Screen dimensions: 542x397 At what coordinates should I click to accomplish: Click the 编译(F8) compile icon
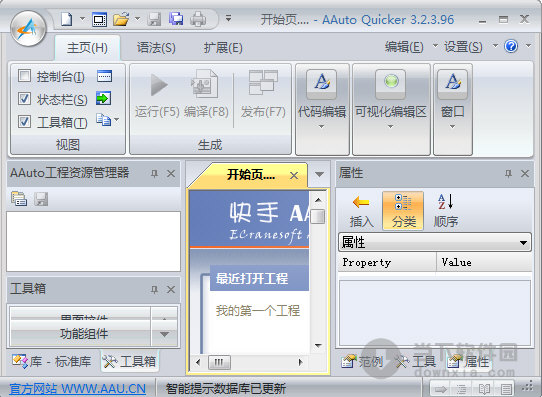(x=205, y=84)
